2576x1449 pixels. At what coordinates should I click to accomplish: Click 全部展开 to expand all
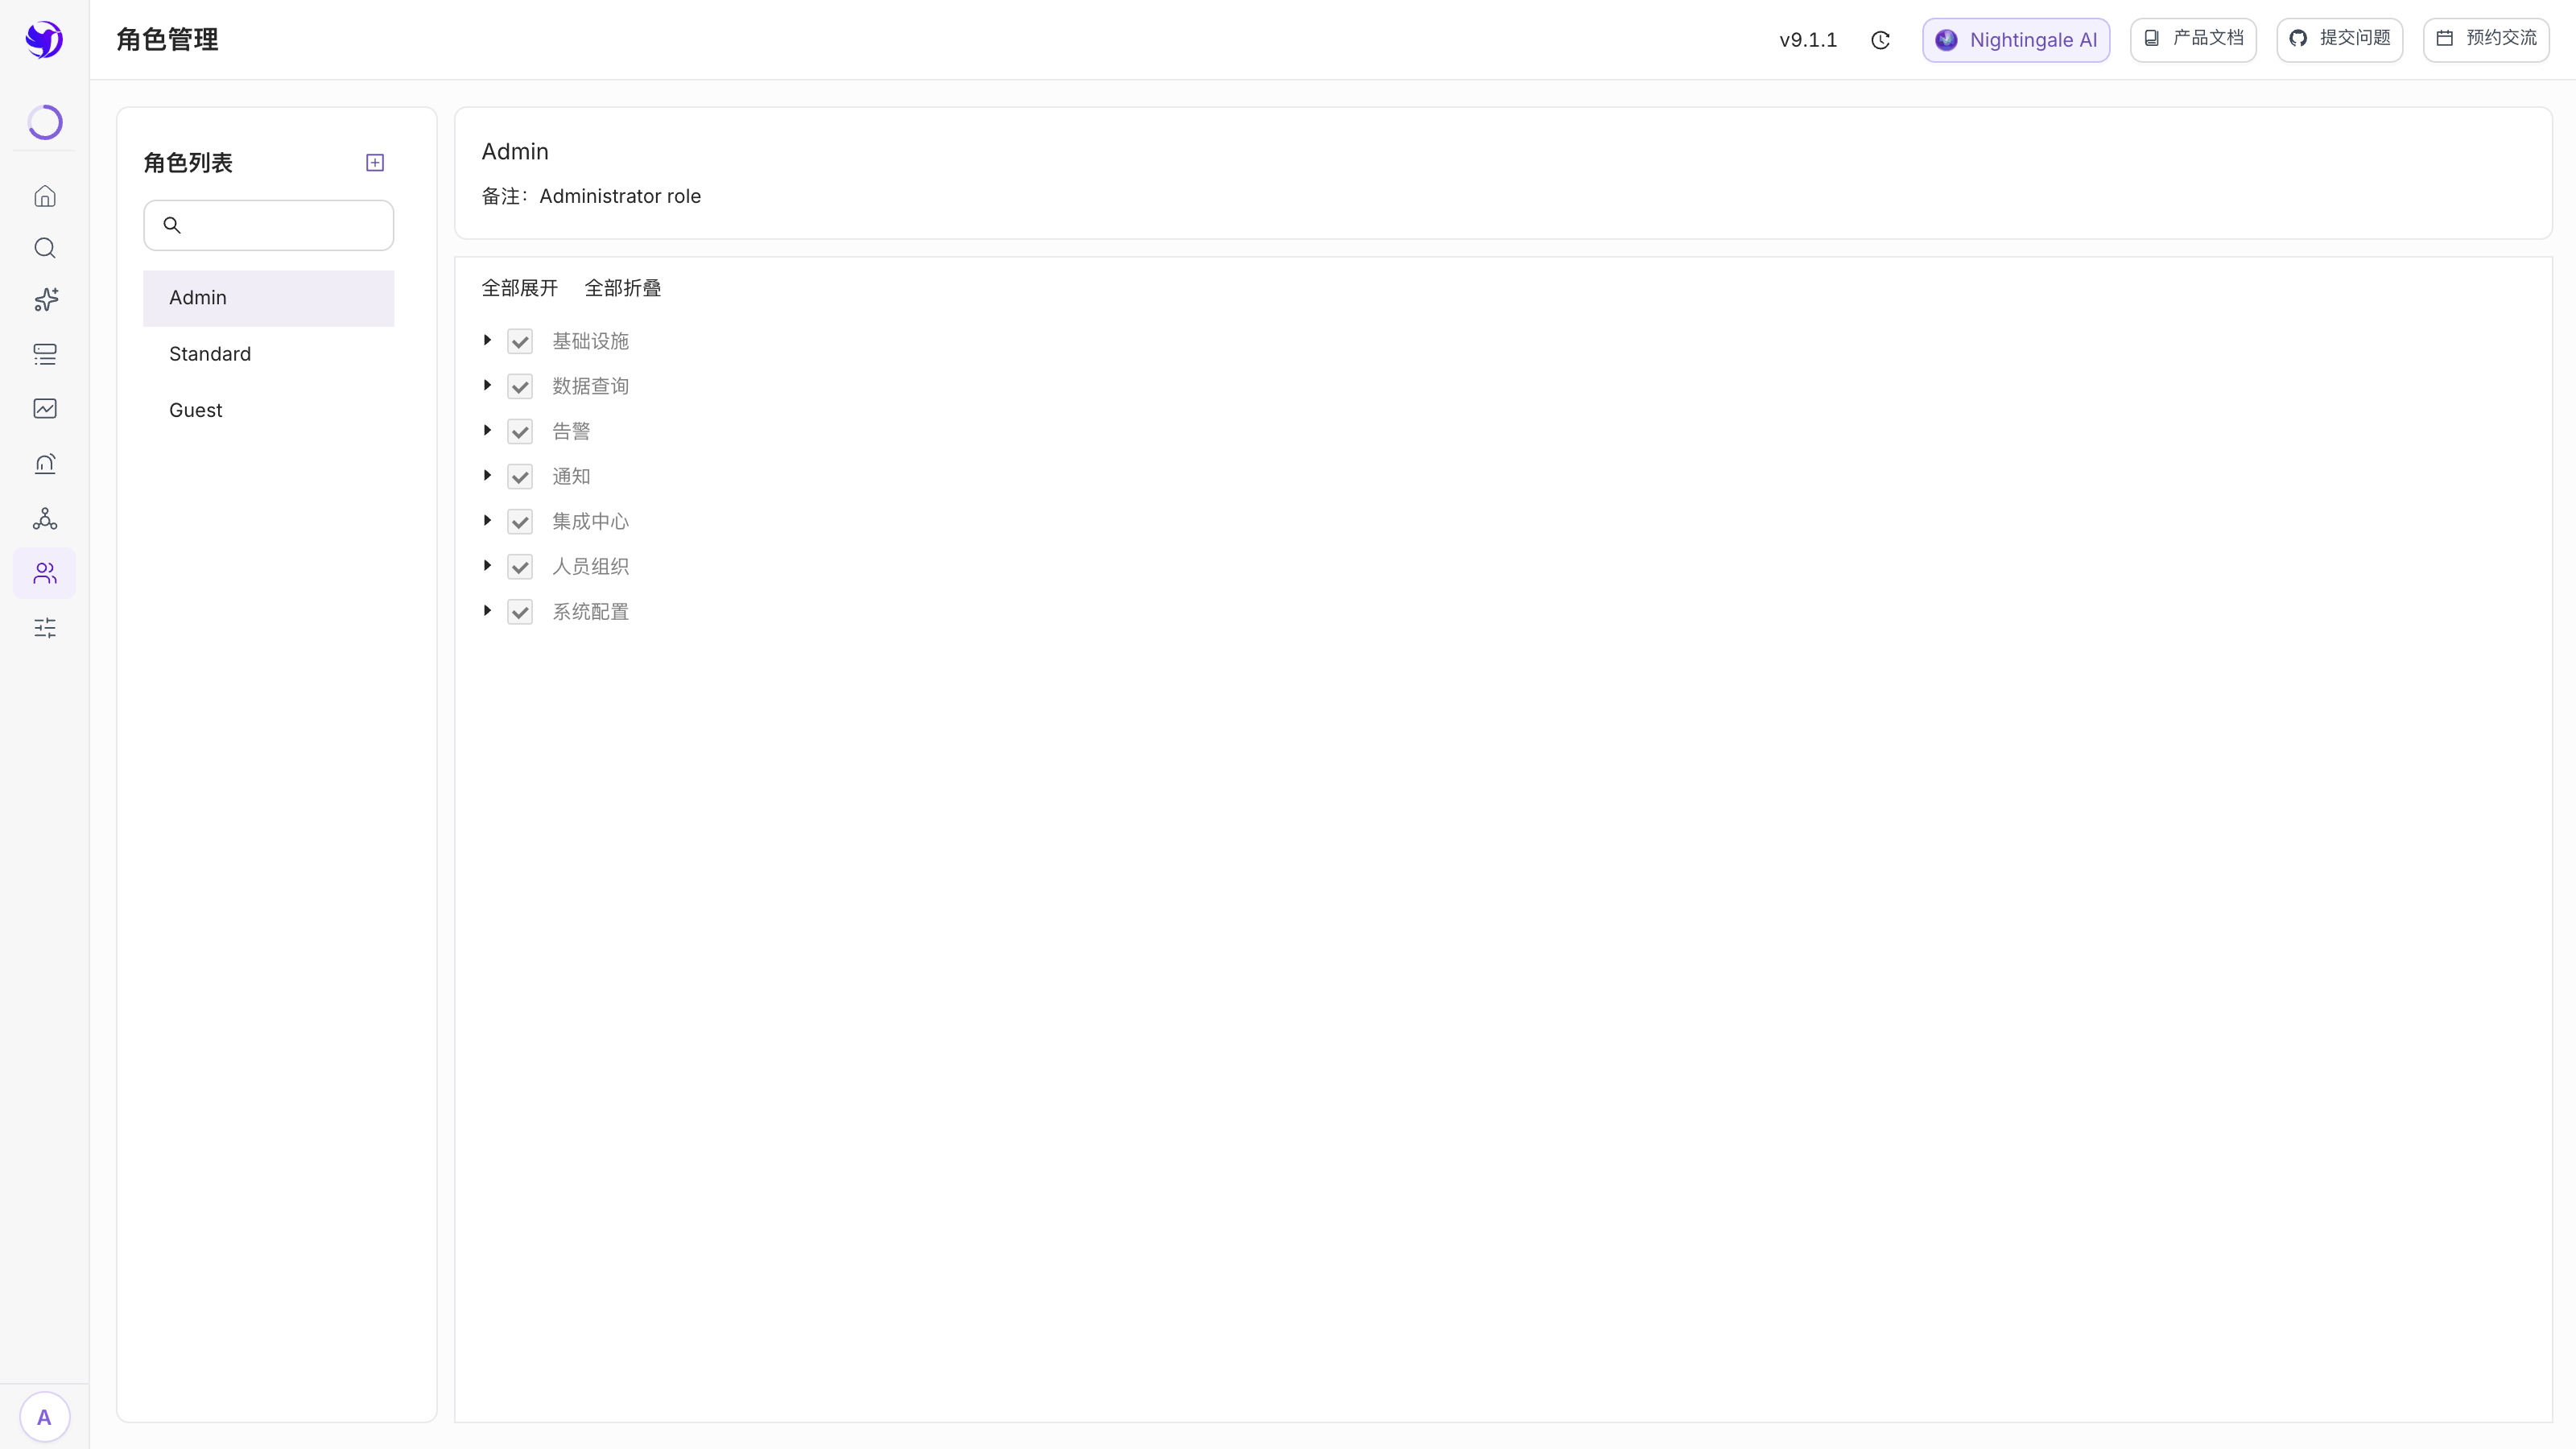tap(519, 288)
